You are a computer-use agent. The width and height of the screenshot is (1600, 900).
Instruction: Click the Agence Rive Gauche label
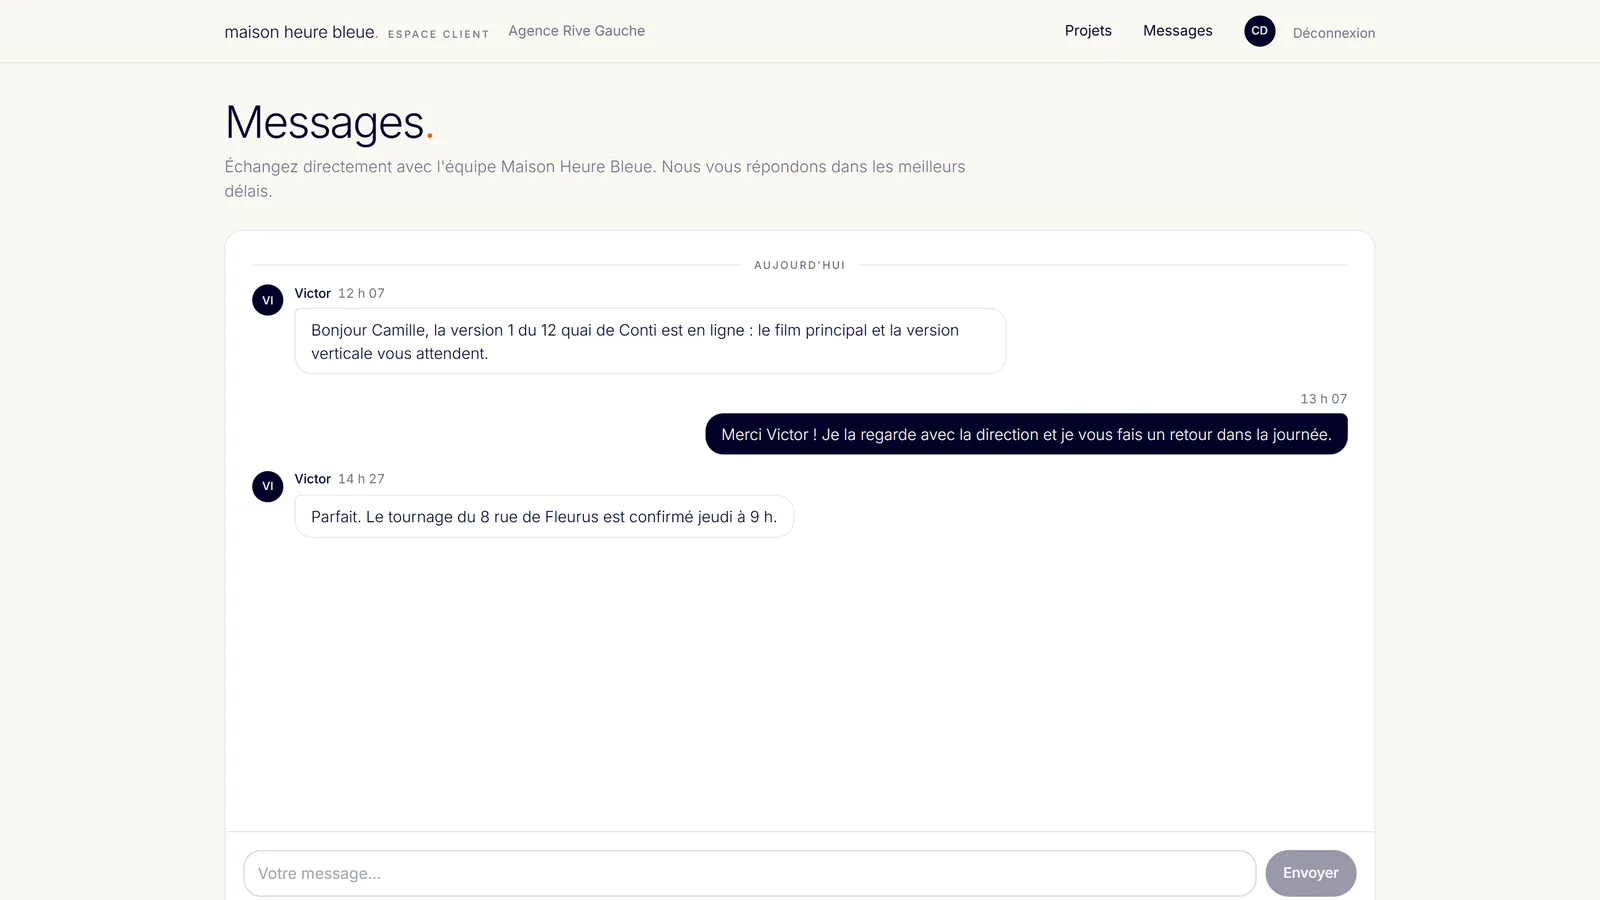click(576, 31)
